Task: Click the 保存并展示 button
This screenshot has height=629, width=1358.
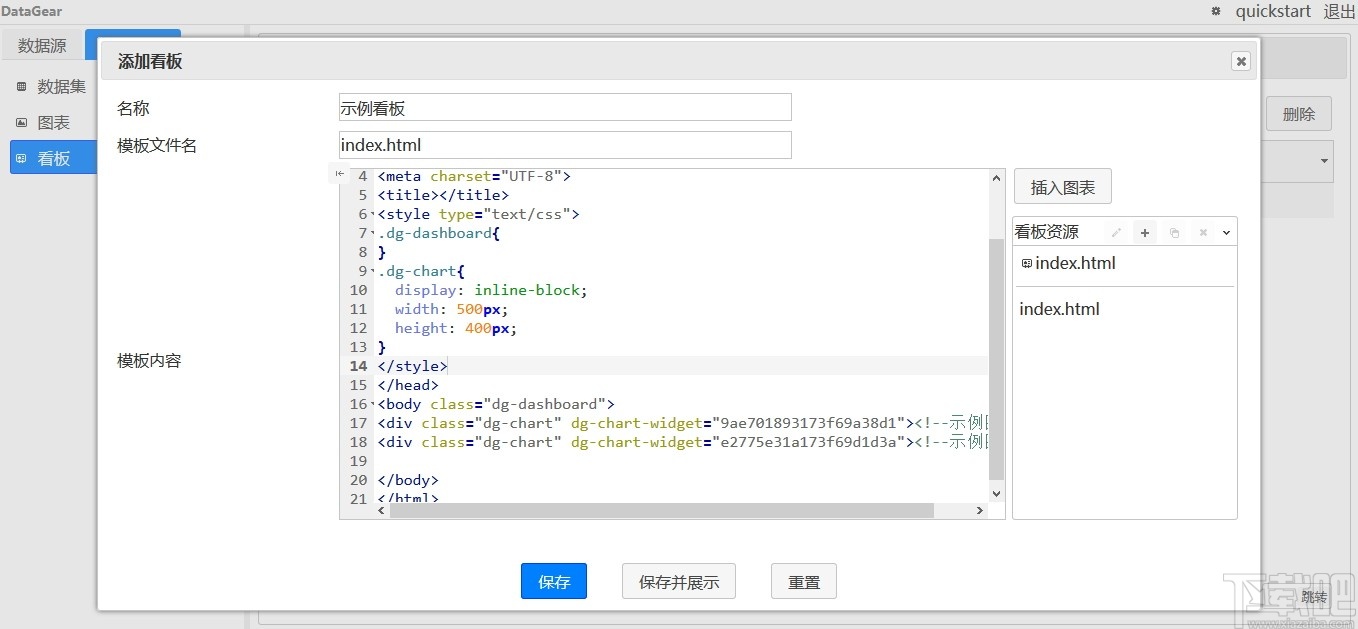Action: coord(679,581)
